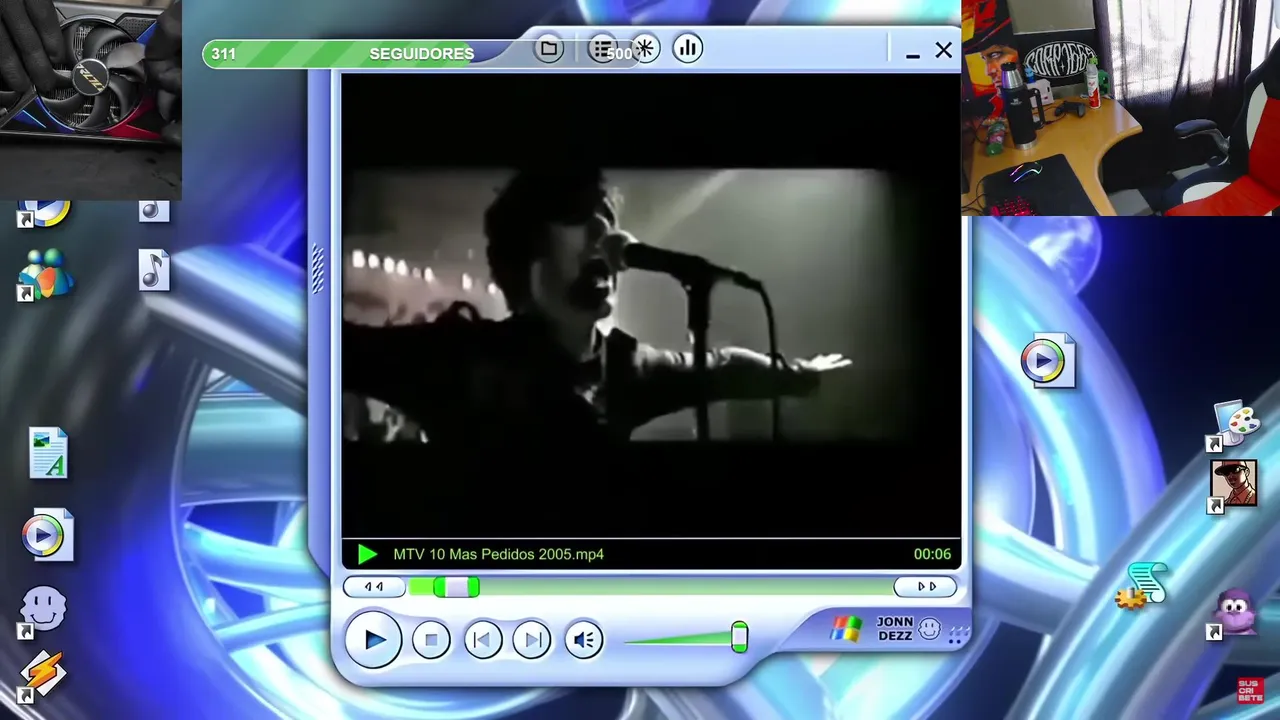This screenshot has height=720, width=1280.
Task: Skip to next track
Action: pos(532,640)
